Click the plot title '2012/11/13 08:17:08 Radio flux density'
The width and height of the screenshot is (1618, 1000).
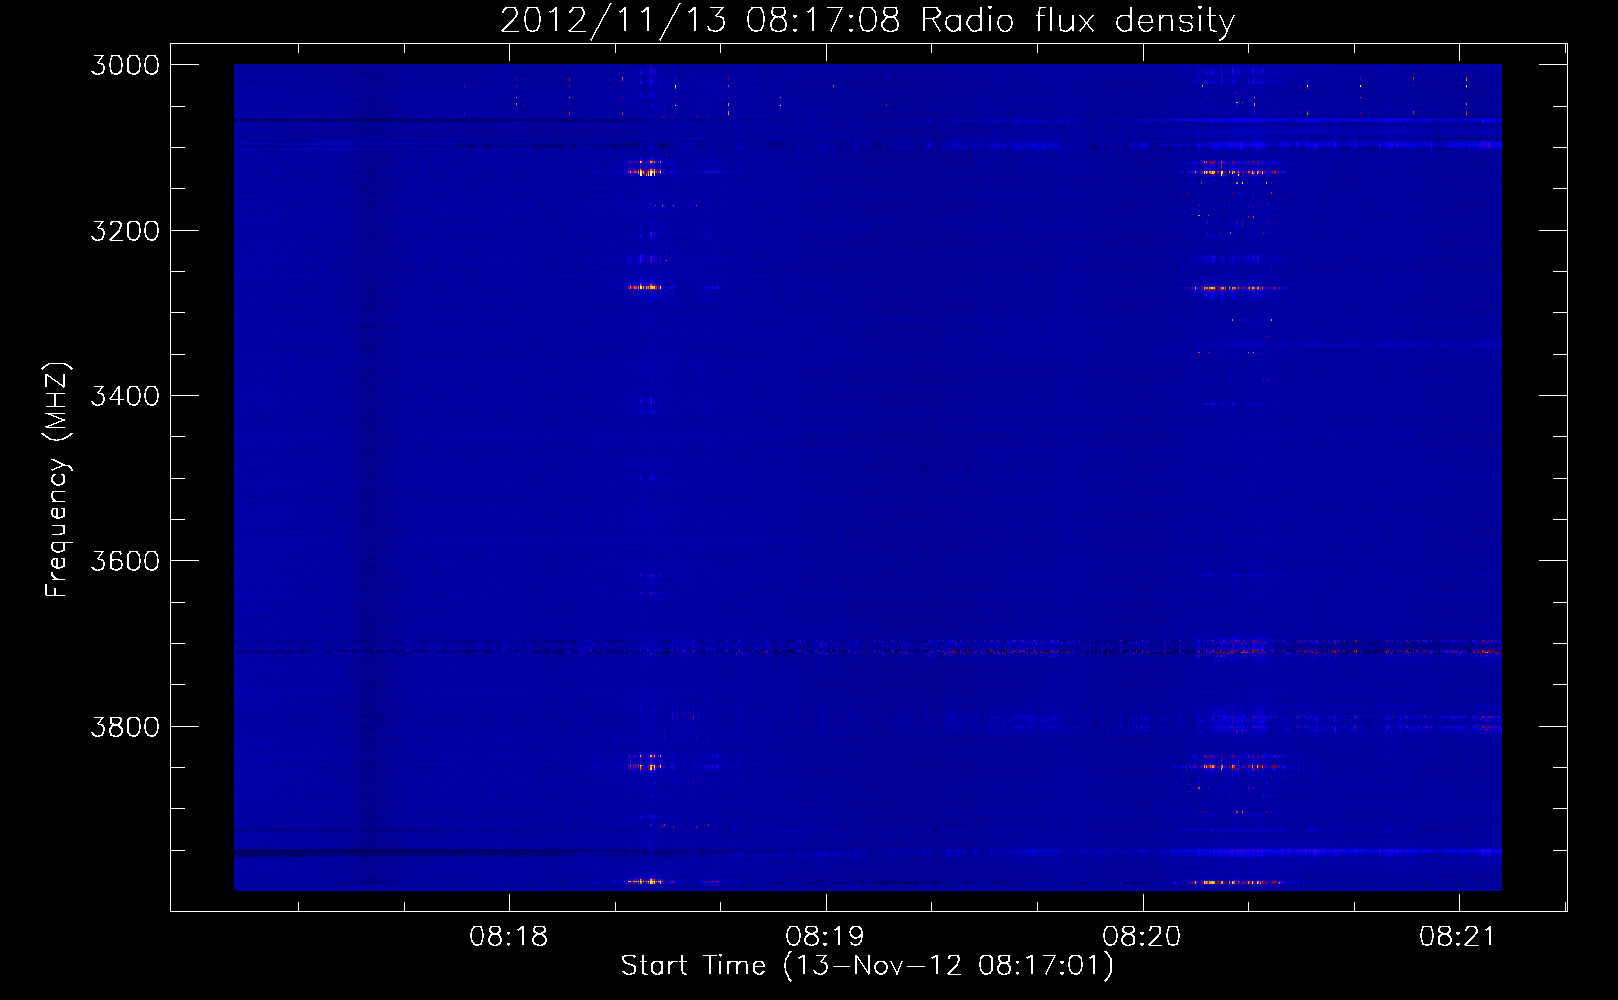(867, 20)
